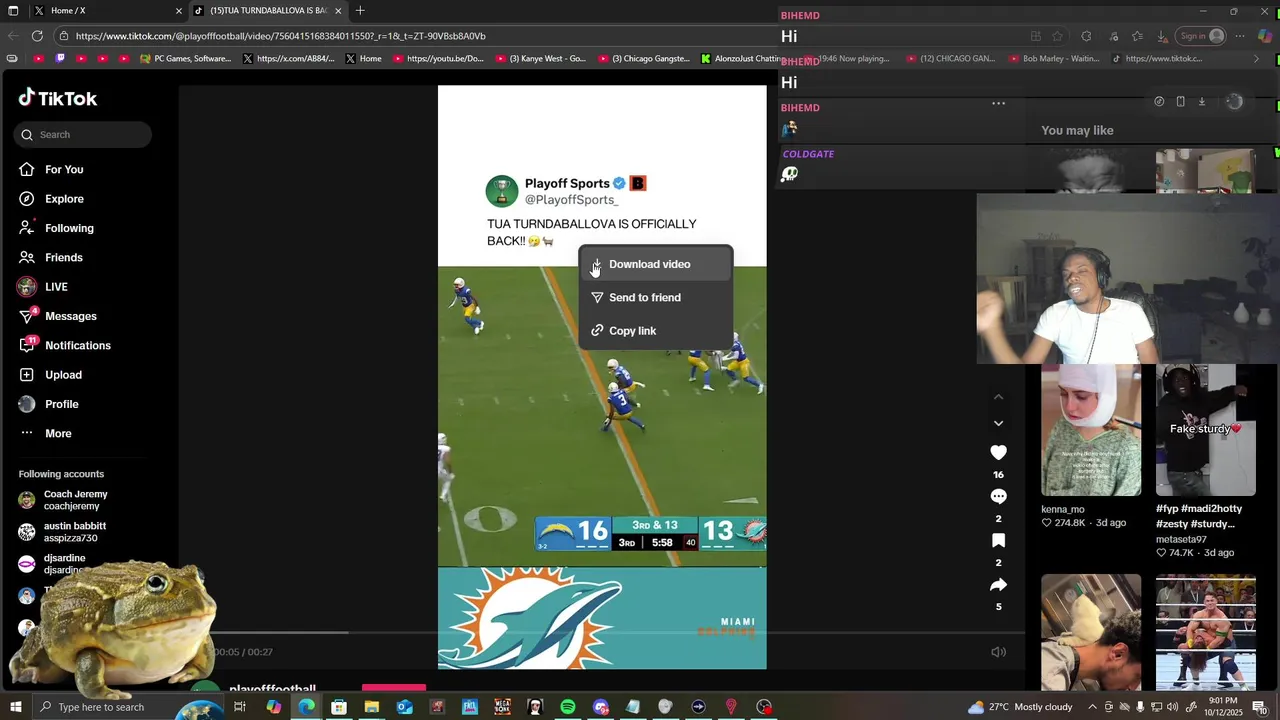This screenshot has height=720, width=1280.
Task: Open the youtu.be/Do... bookmark
Action: [x=437, y=59]
